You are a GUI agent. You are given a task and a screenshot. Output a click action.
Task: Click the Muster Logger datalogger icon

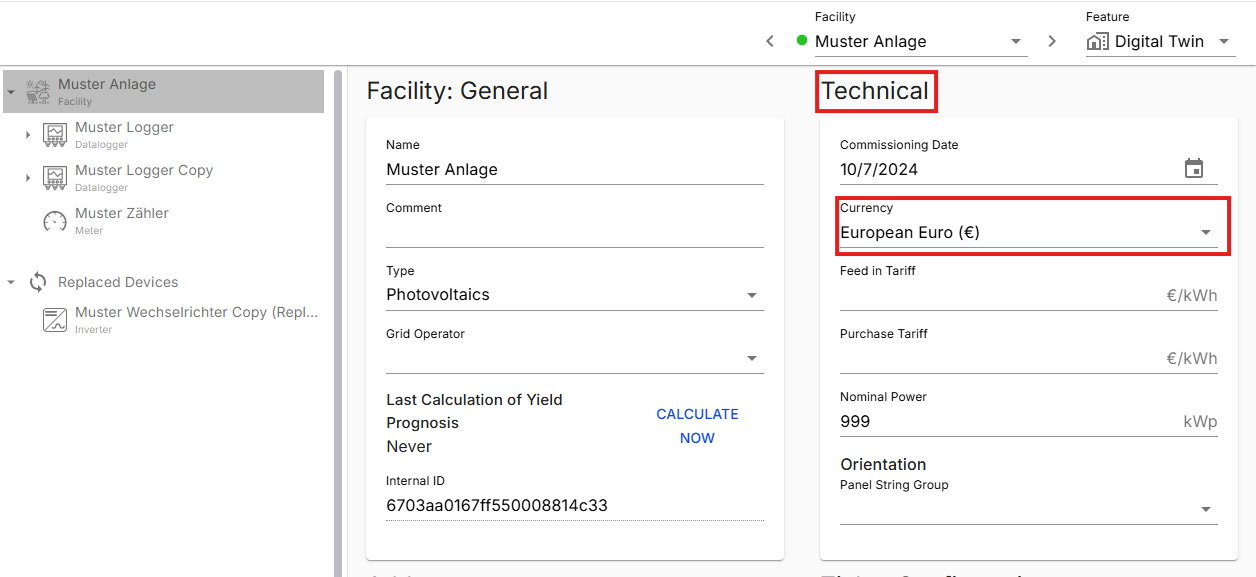coord(55,135)
